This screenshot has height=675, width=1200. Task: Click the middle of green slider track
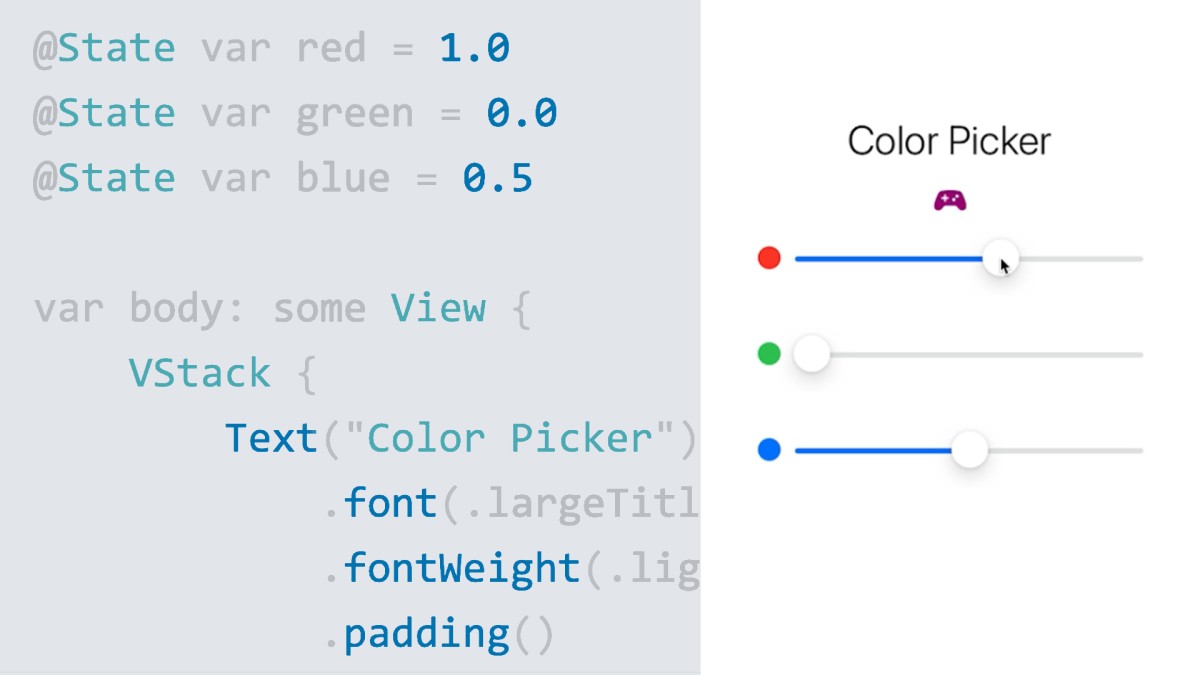(x=969, y=354)
